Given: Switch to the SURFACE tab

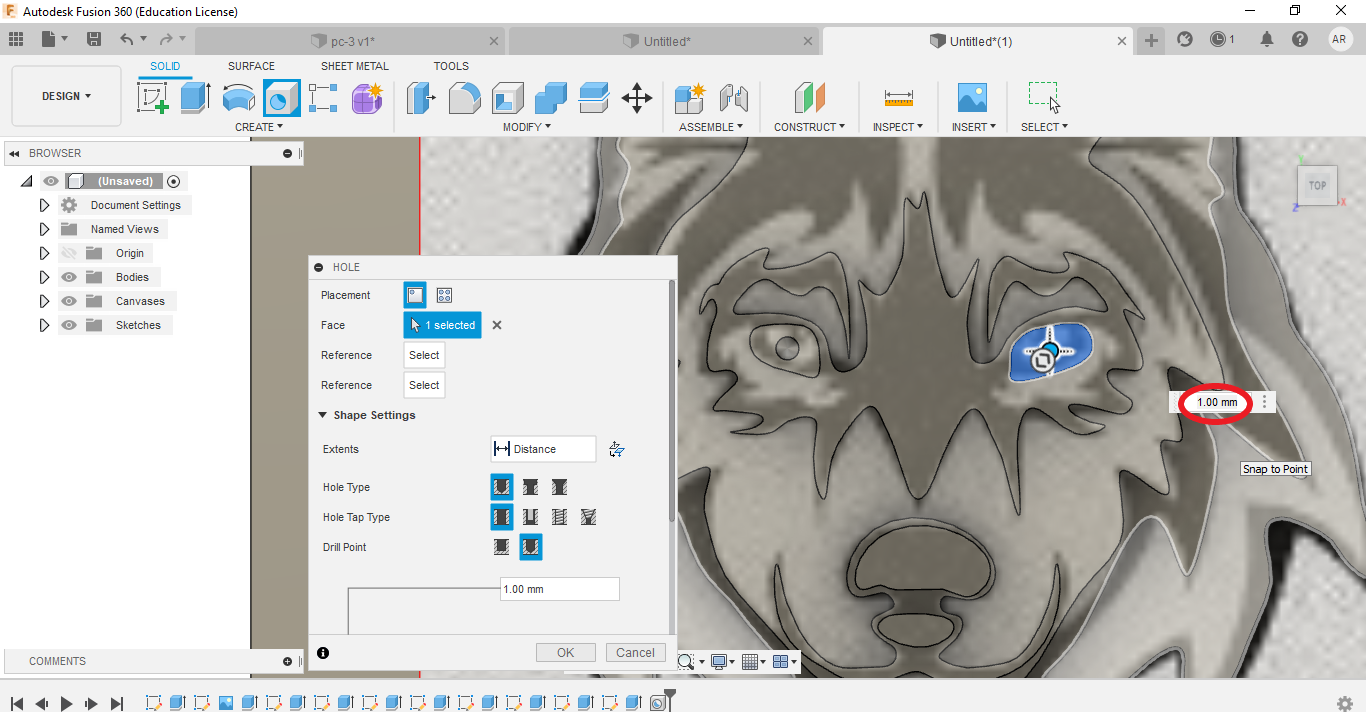Looking at the screenshot, I should tap(251, 66).
